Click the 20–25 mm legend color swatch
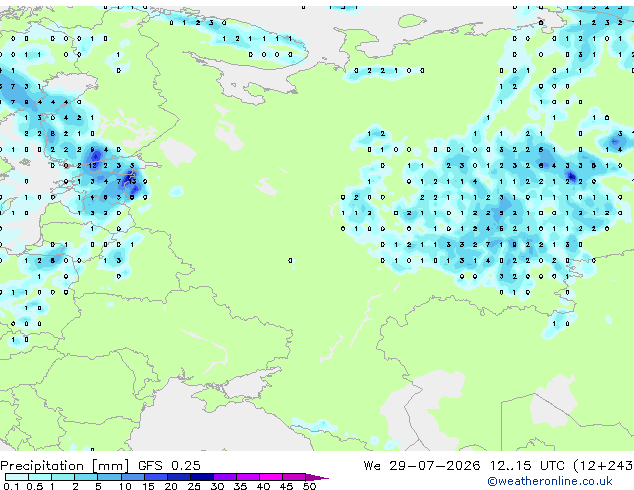Image resolution: width=634 pixels, height=490 pixels. [x=178, y=477]
